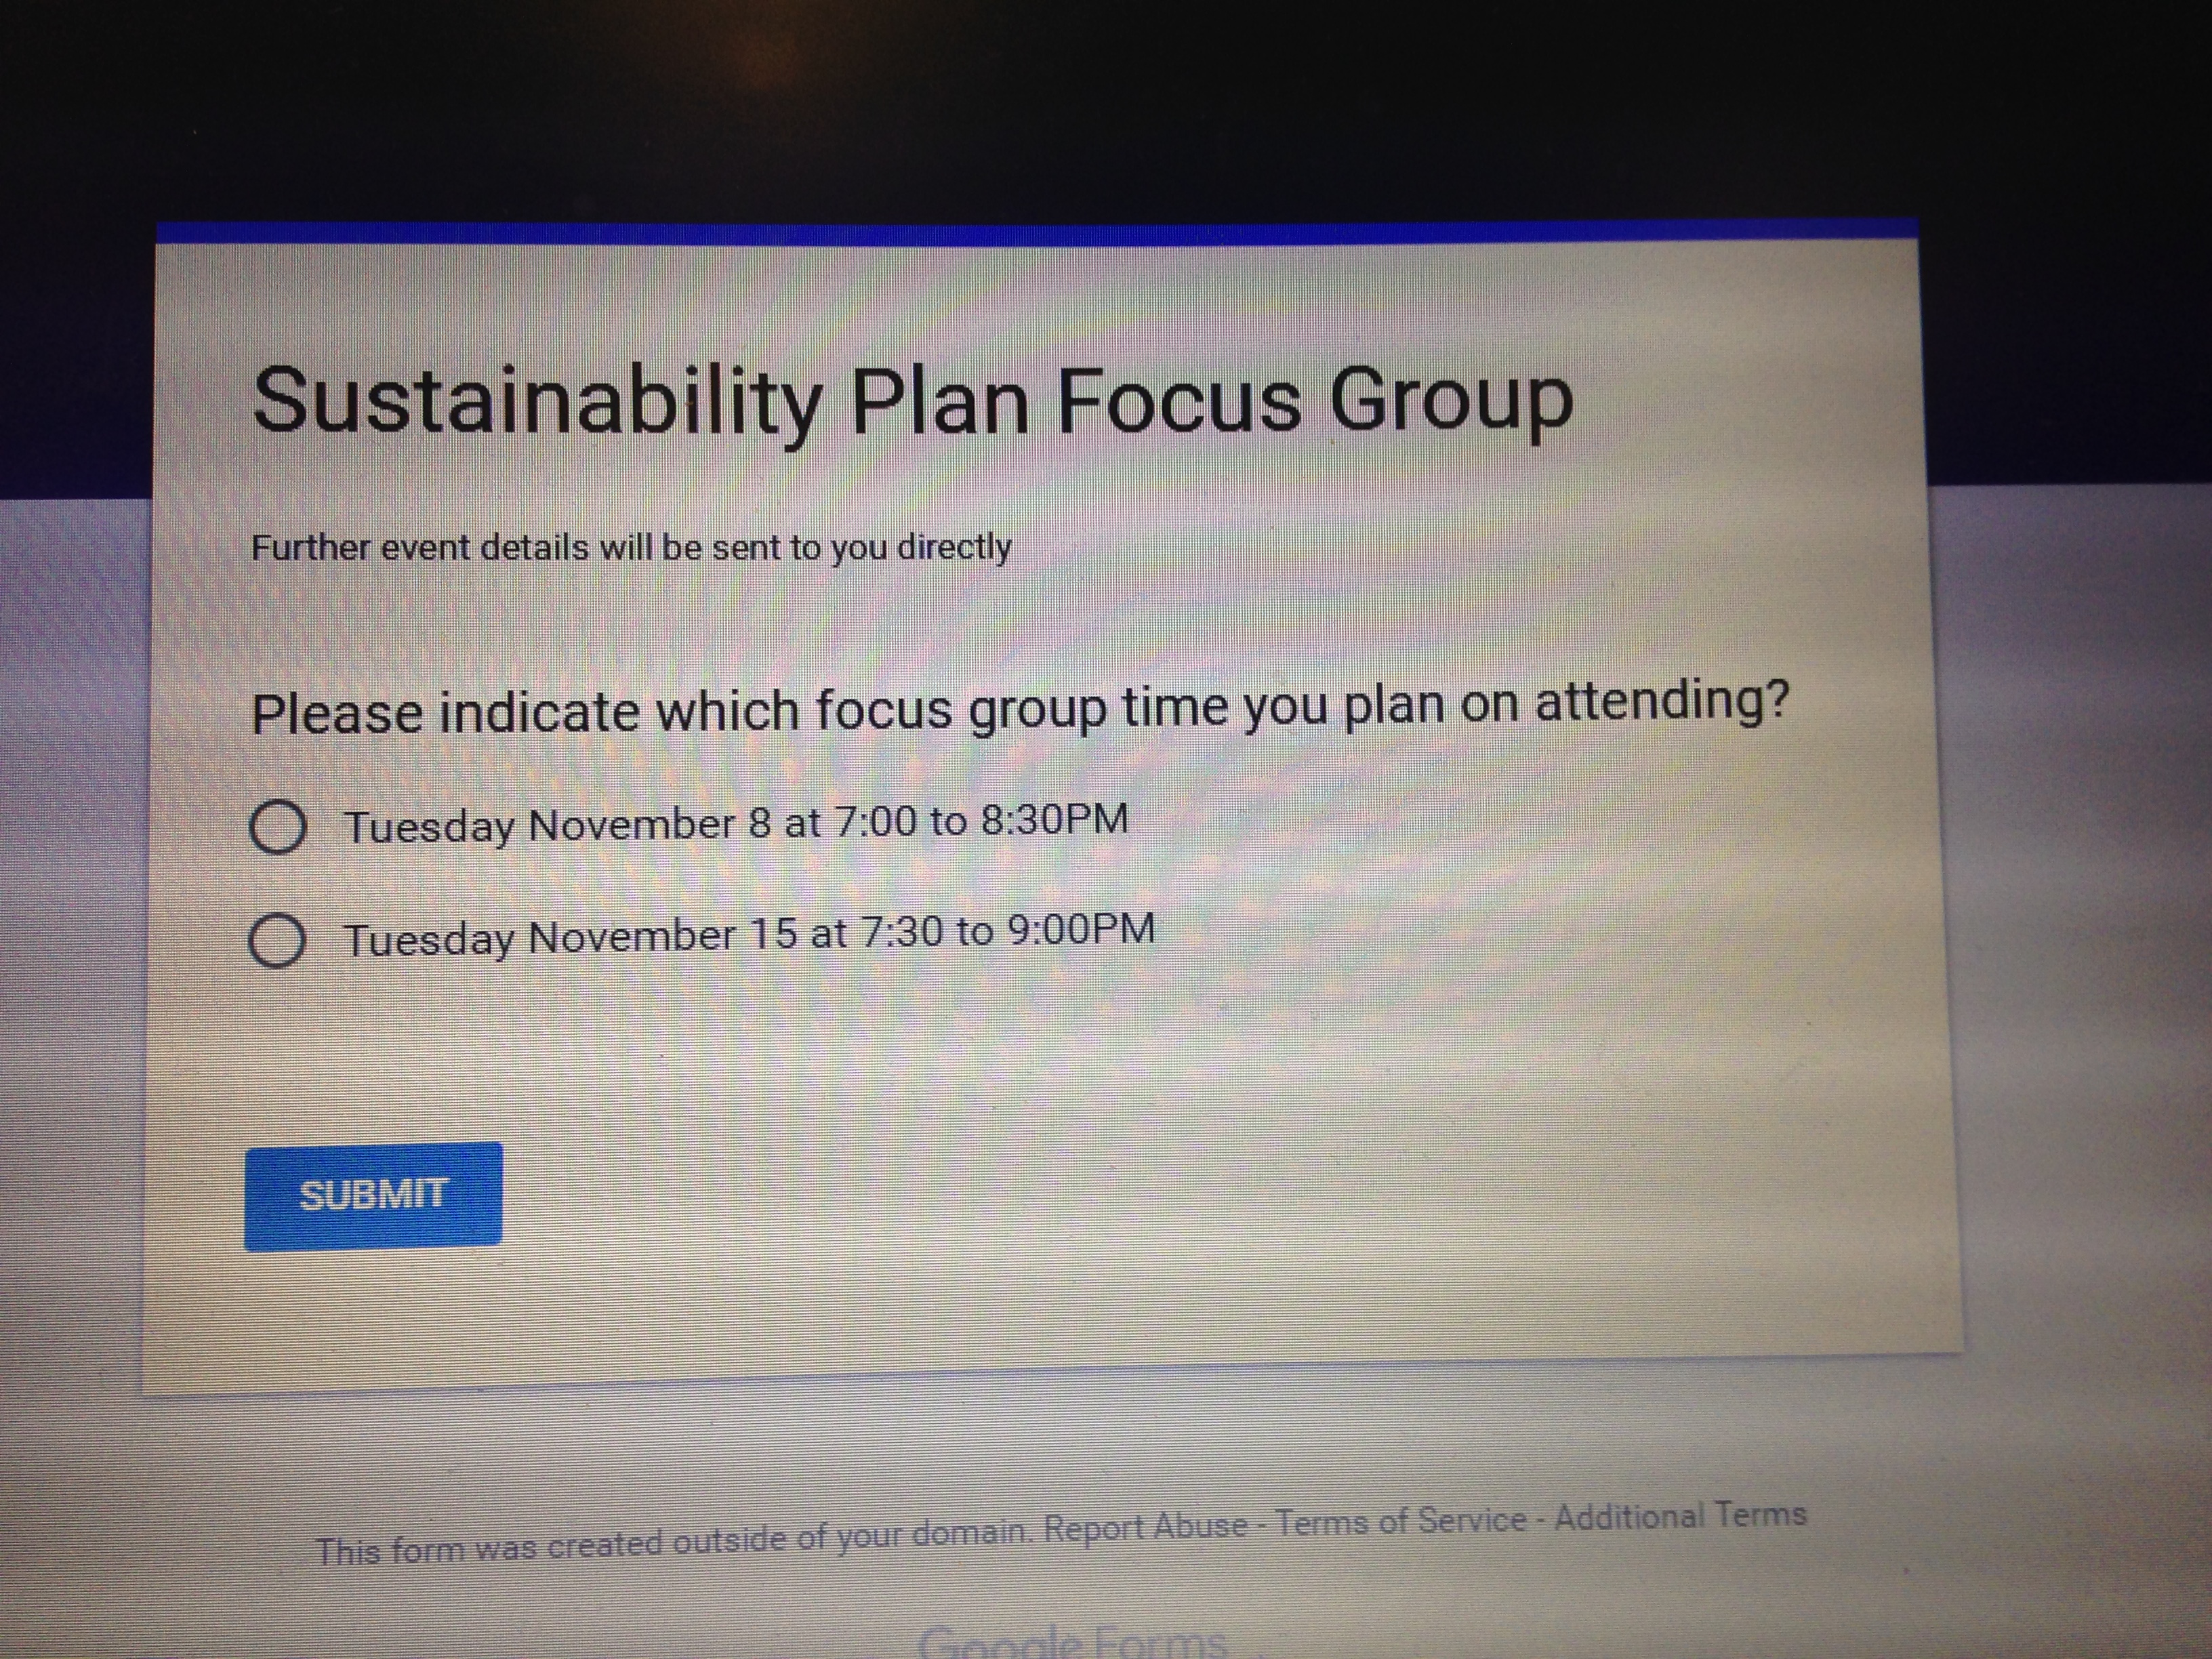Click the "November 15 at 7:30" option label
Image resolution: width=2212 pixels, height=1659 pixels.
click(x=749, y=935)
